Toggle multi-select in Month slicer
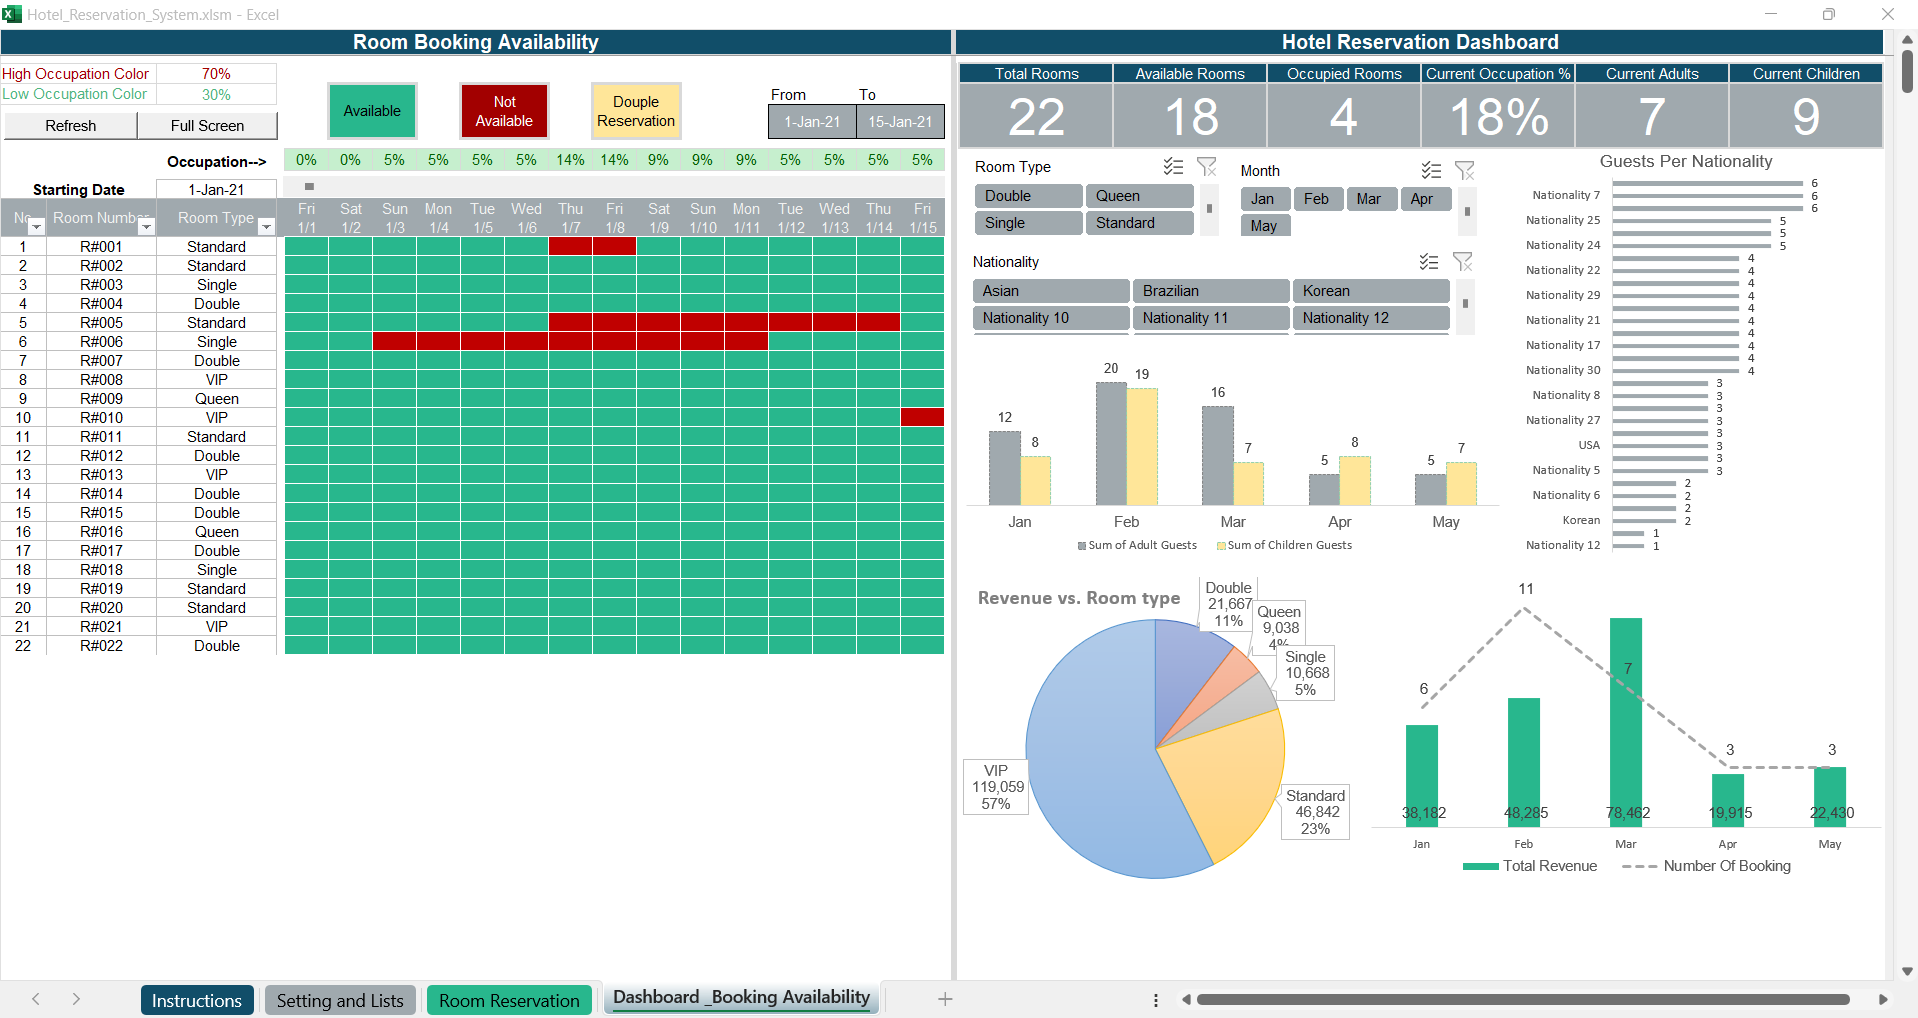The height and width of the screenshot is (1018, 1918). click(x=1431, y=171)
